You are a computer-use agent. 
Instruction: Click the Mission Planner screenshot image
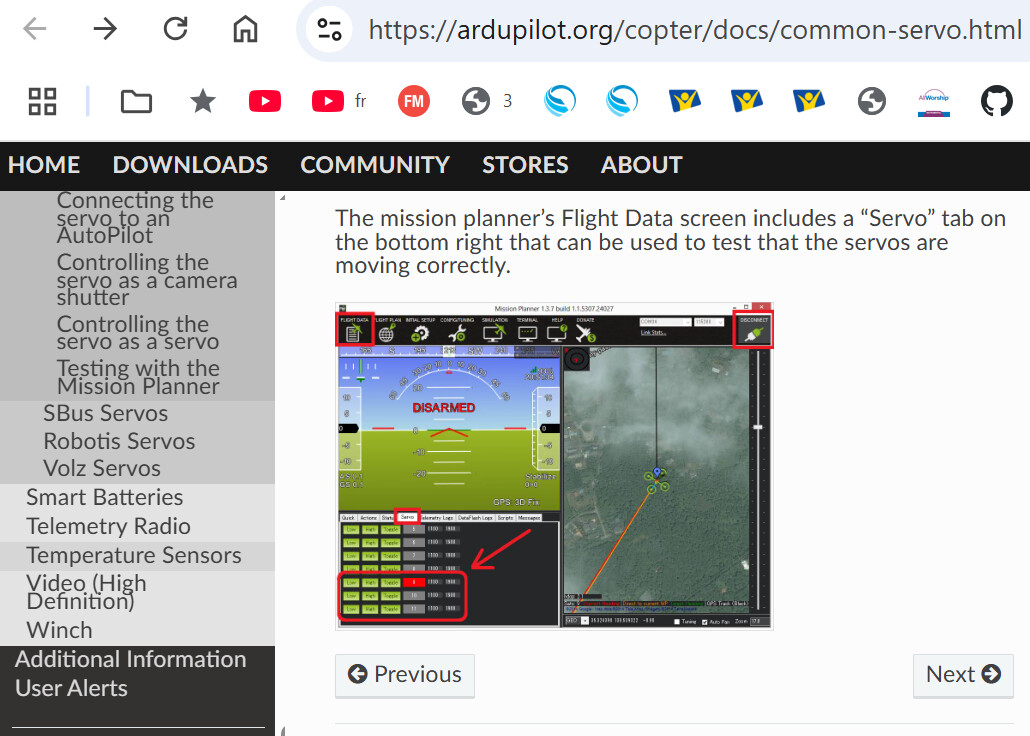pyautogui.click(x=554, y=467)
